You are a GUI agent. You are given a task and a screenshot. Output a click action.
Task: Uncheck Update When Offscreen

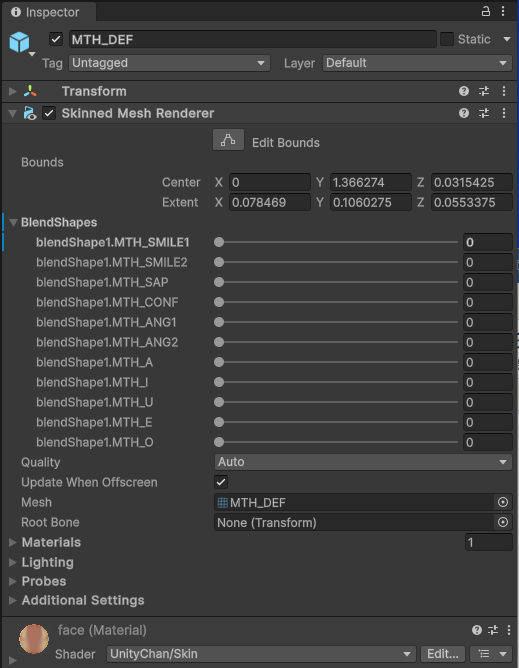(221, 482)
